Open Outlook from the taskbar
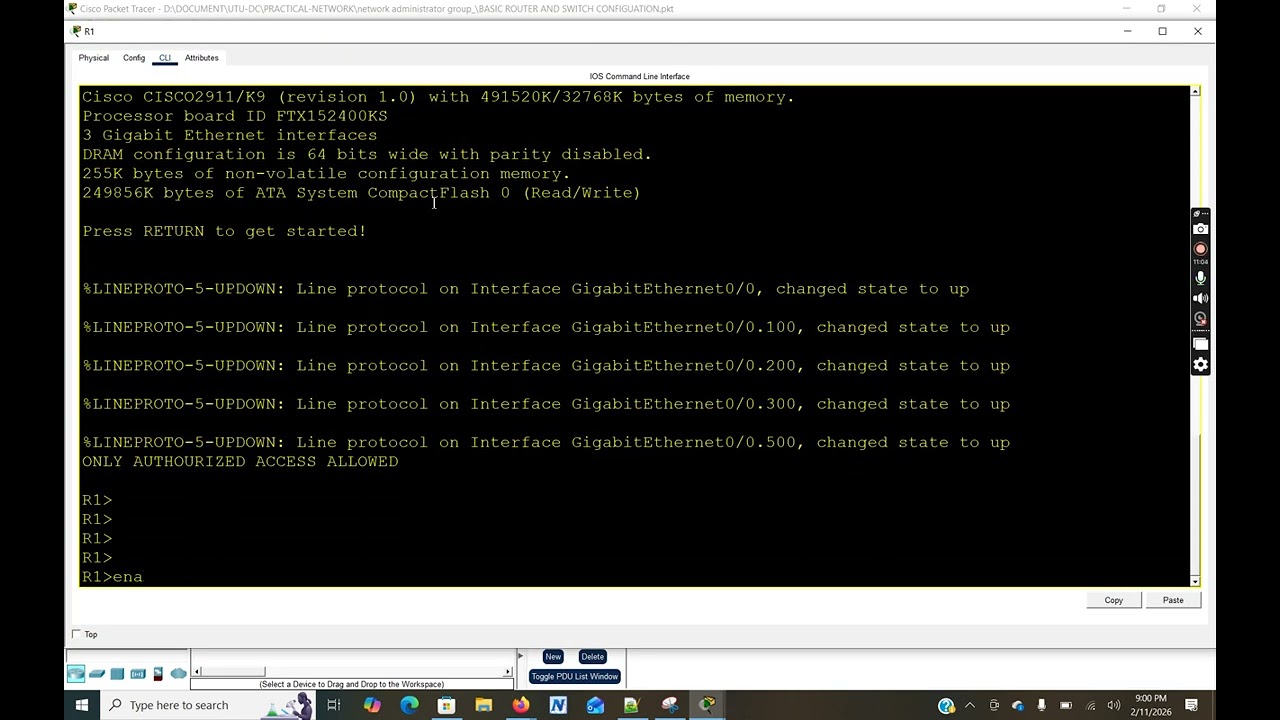Screen dimensions: 1280x720 point(595,705)
